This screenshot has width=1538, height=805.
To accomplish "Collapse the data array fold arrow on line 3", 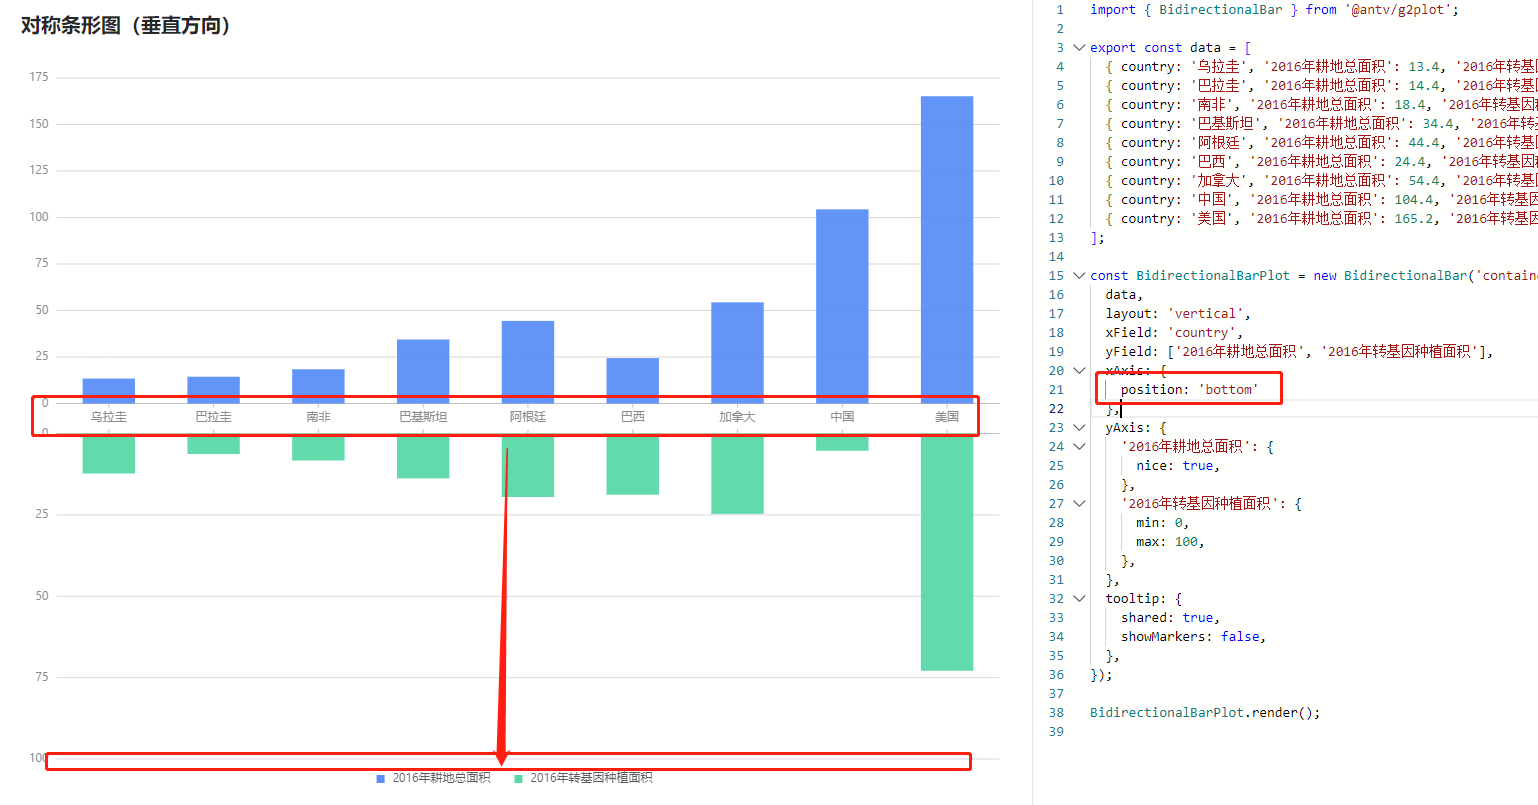I will [1078, 47].
